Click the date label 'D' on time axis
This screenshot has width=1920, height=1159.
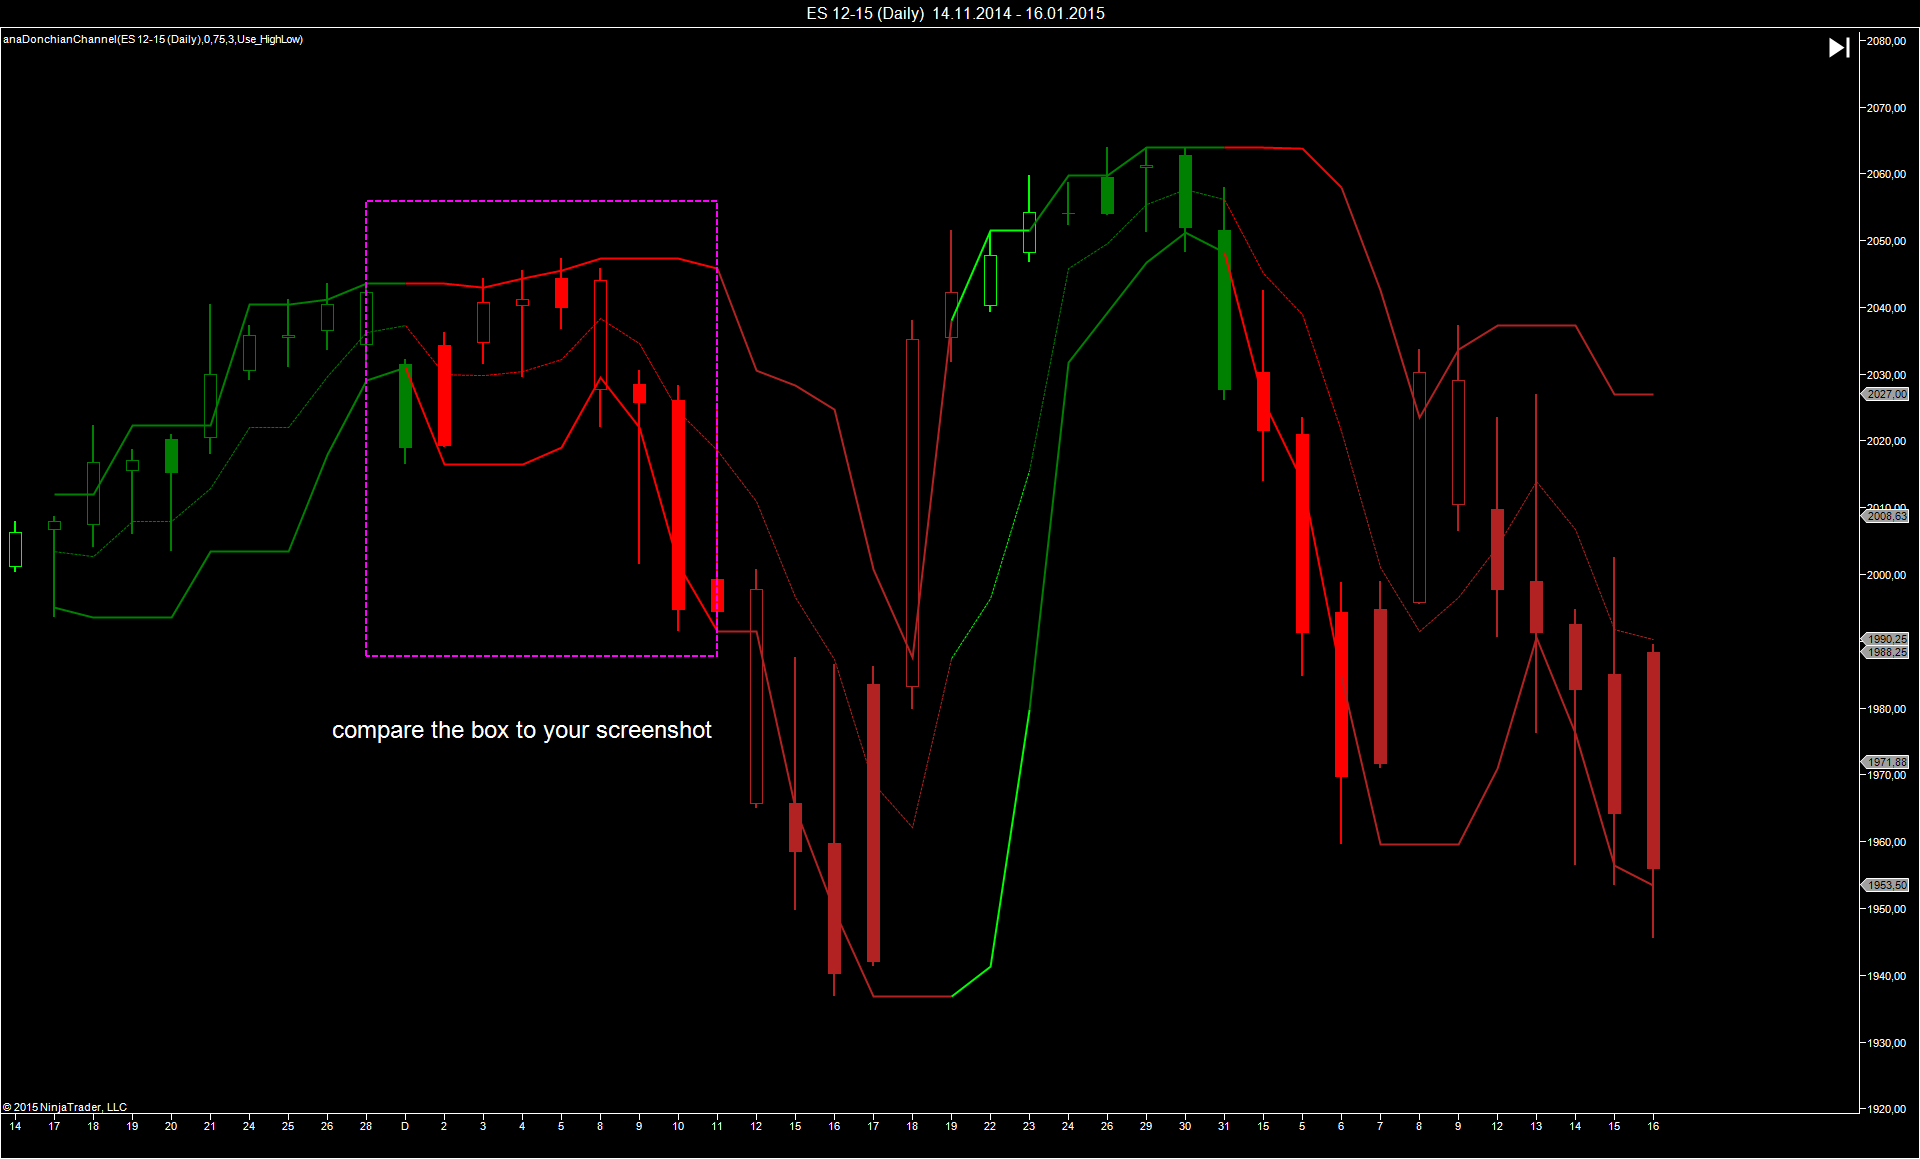pos(405,1126)
